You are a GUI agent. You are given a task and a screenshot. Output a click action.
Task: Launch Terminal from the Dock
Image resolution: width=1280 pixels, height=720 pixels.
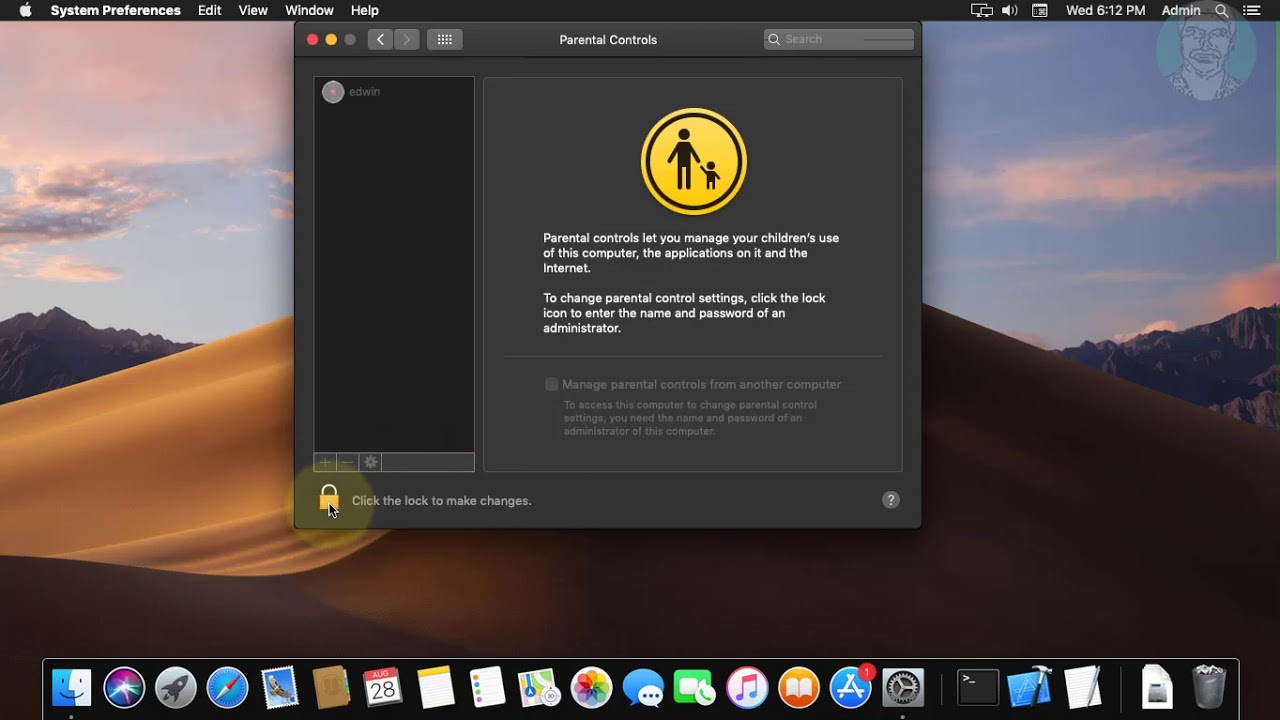click(x=978, y=688)
